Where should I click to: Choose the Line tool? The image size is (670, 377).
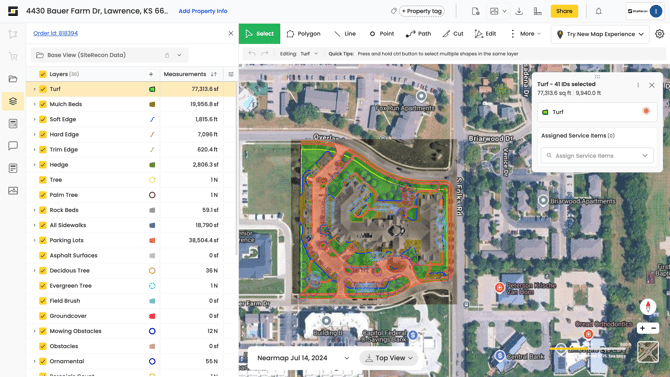pyautogui.click(x=345, y=34)
